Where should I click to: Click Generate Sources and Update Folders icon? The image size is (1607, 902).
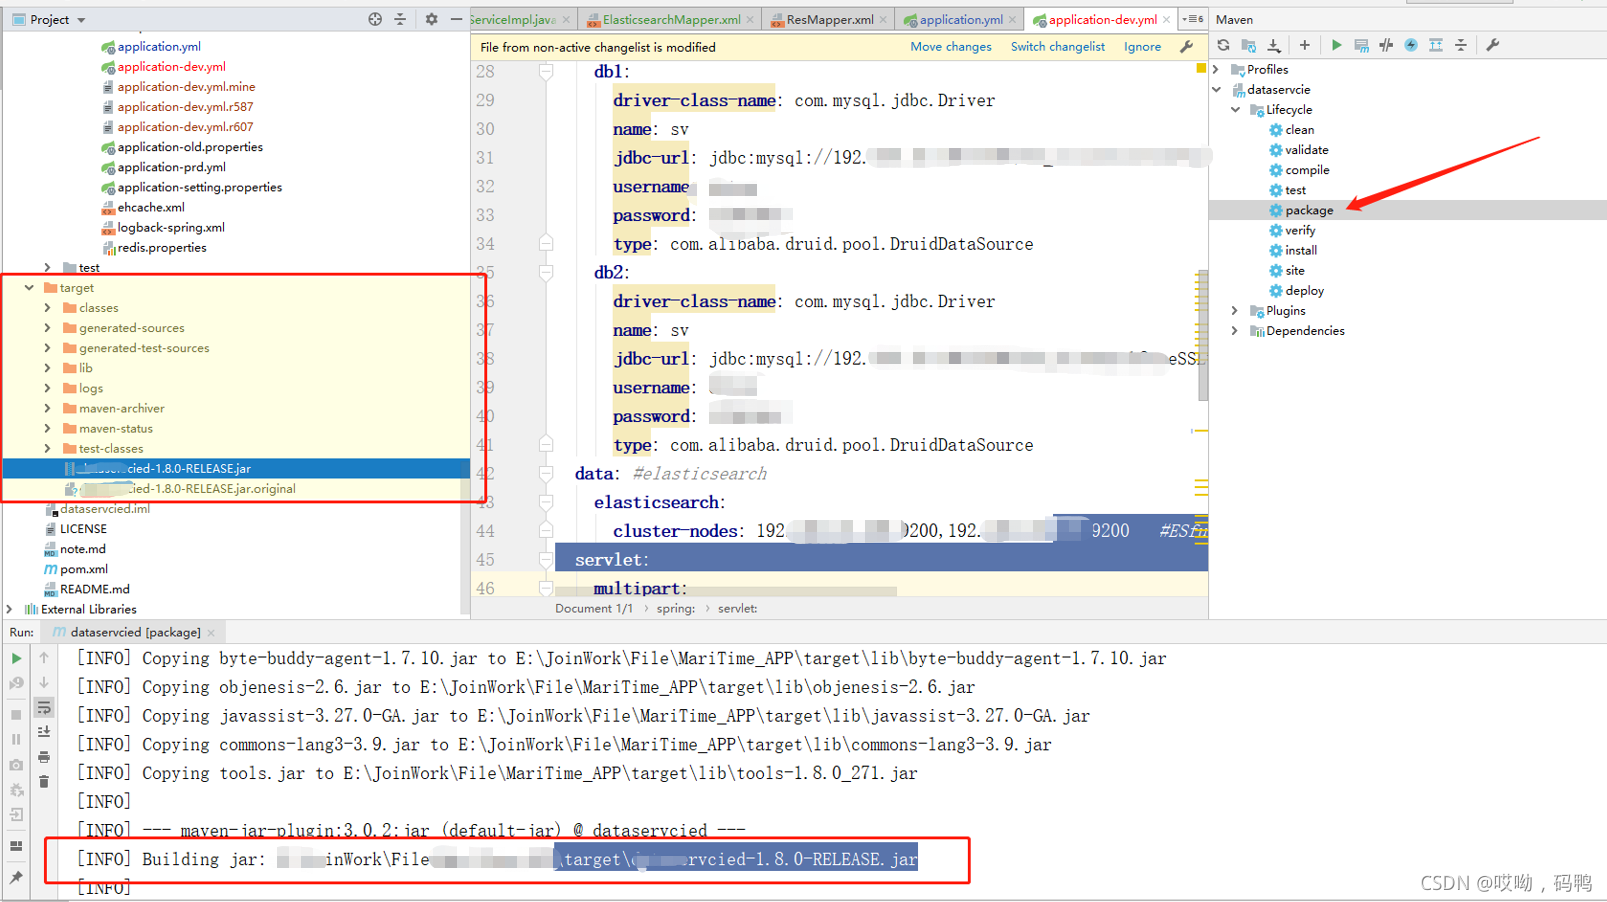click(x=1248, y=45)
